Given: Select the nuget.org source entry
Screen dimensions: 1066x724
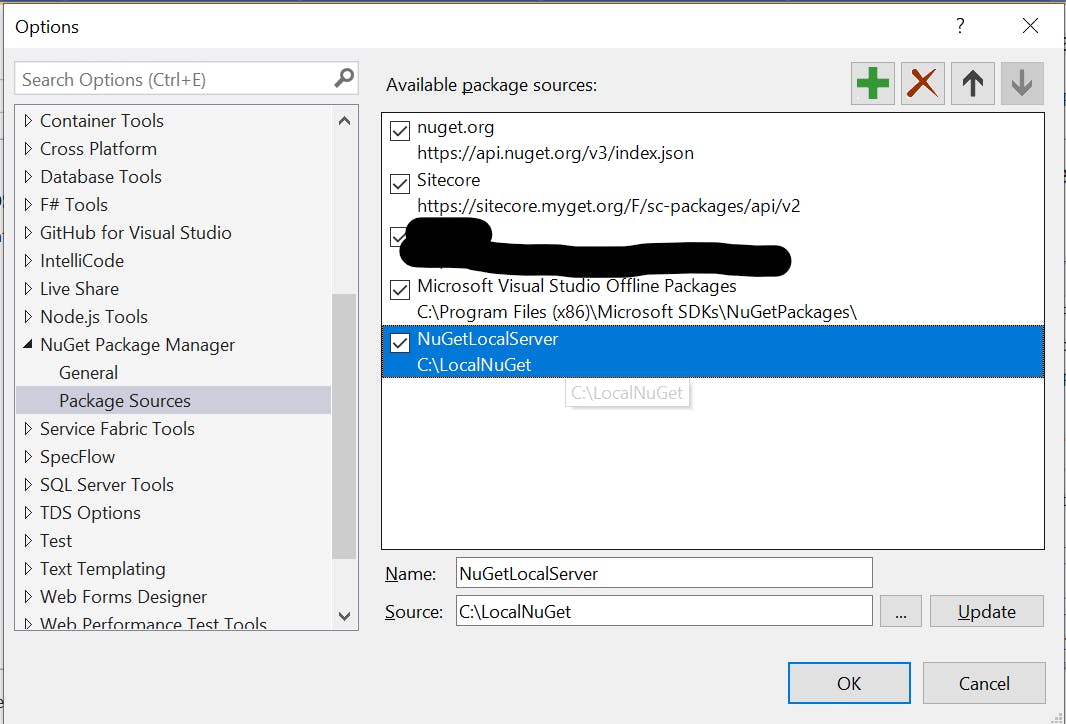Looking at the screenshot, I should [712, 140].
